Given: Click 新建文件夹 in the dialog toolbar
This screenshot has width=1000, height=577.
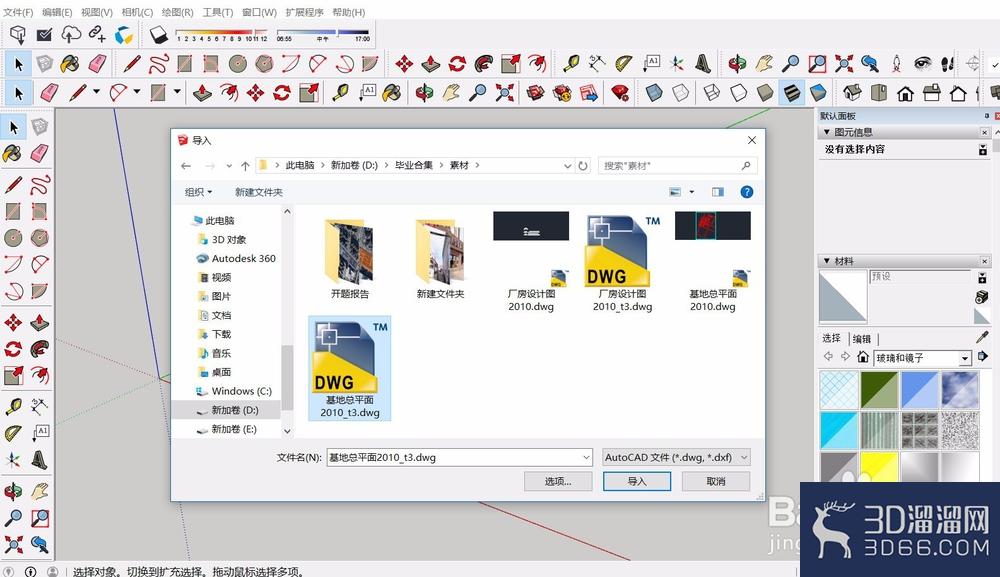Looking at the screenshot, I should [258, 192].
